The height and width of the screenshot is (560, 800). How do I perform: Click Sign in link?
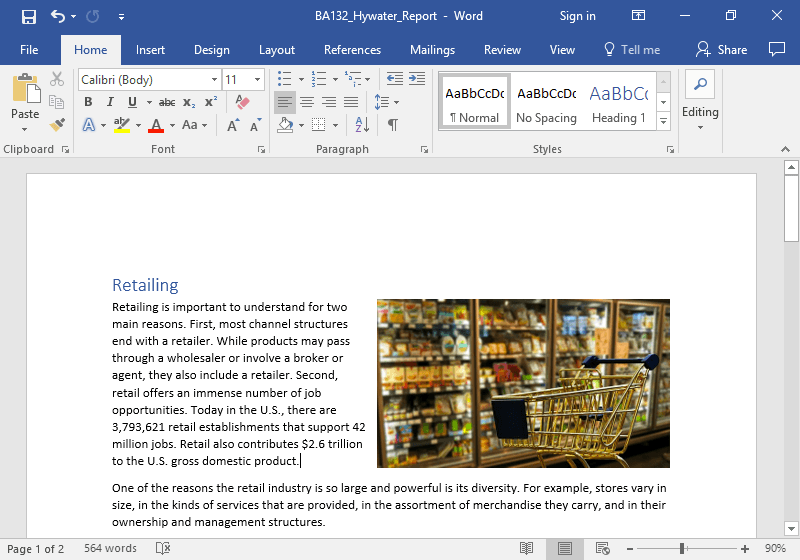pos(577,16)
